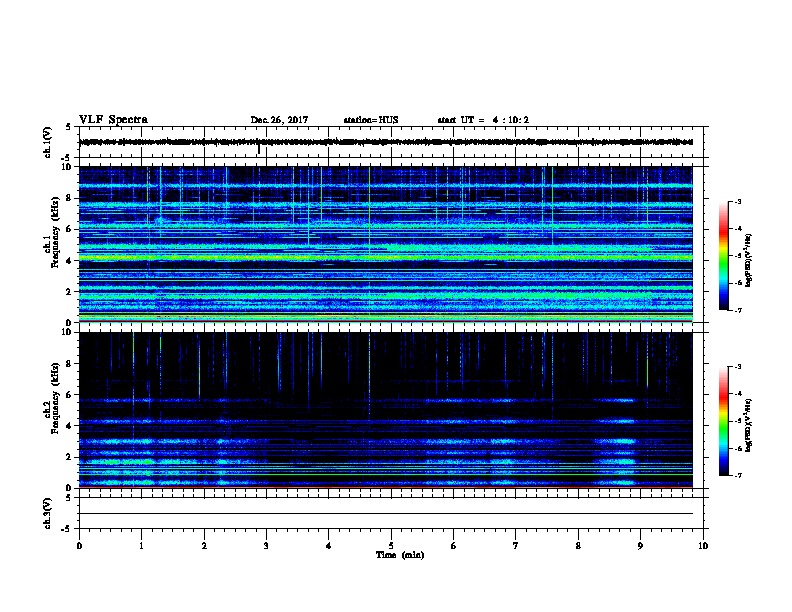Image resolution: width=792 pixels, height=612 pixels.
Task: Click the 'ch.1(V)' waveform axis label
Action: coord(47,142)
